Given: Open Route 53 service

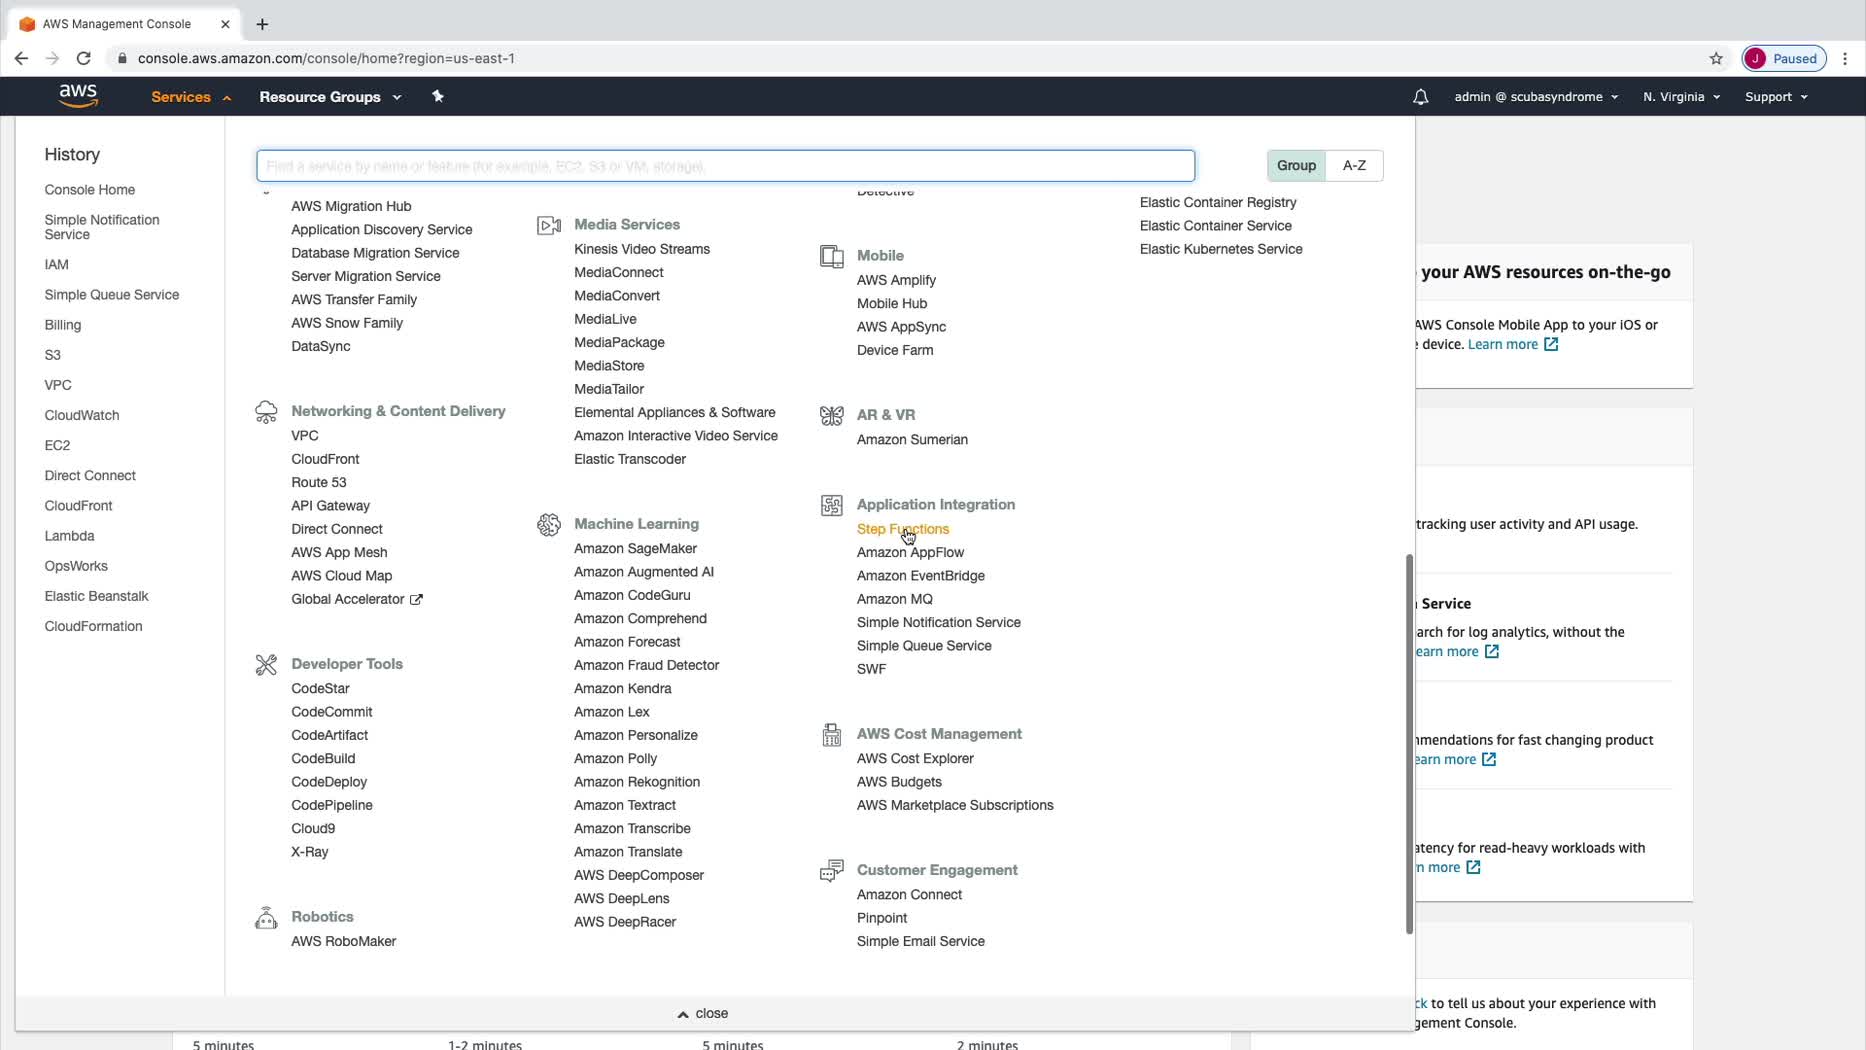Looking at the screenshot, I should coord(319,482).
